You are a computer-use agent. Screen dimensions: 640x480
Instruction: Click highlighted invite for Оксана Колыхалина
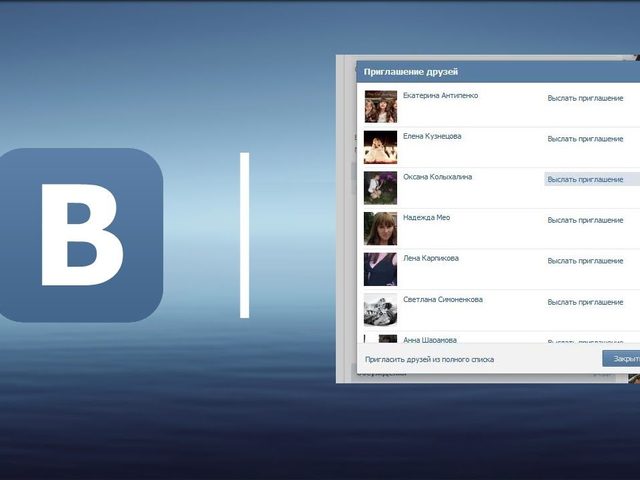592,179
